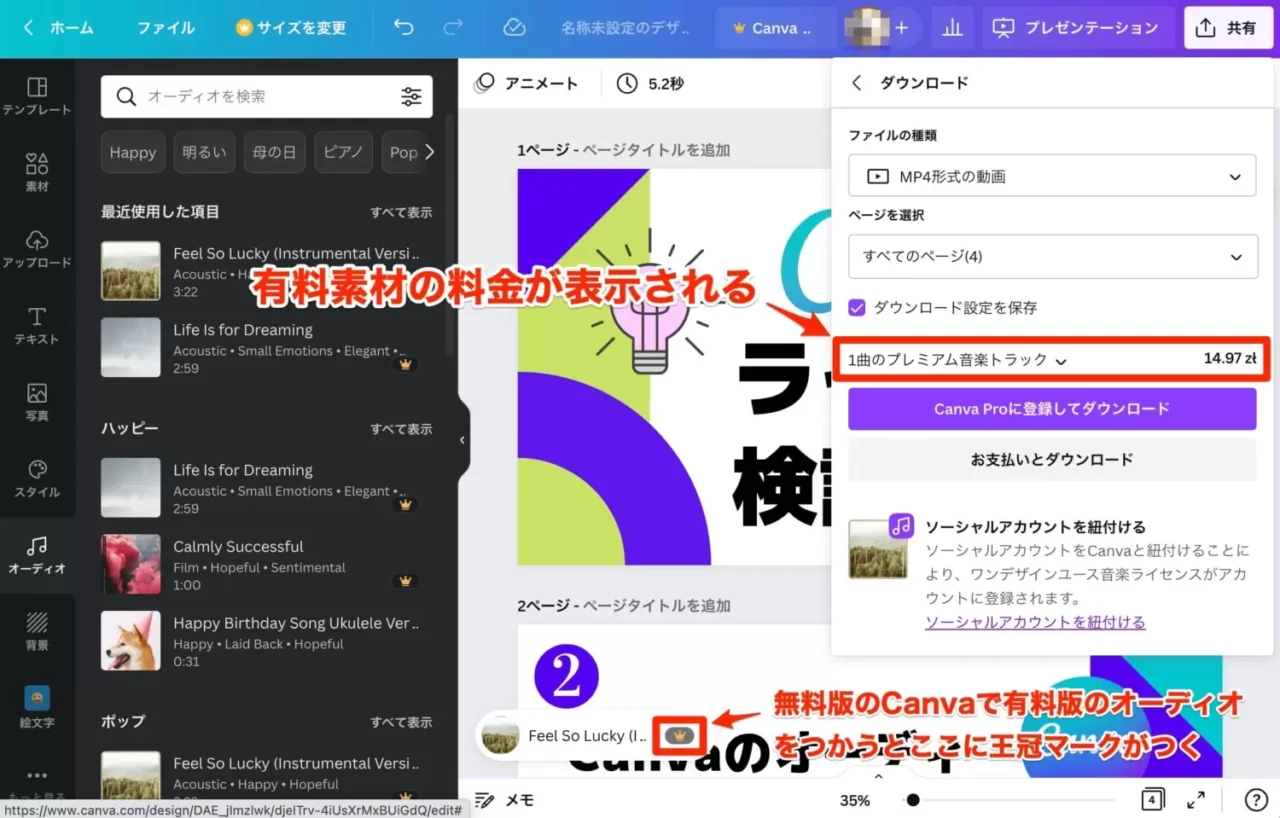Select the オーディオ audio panel

coord(37,555)
